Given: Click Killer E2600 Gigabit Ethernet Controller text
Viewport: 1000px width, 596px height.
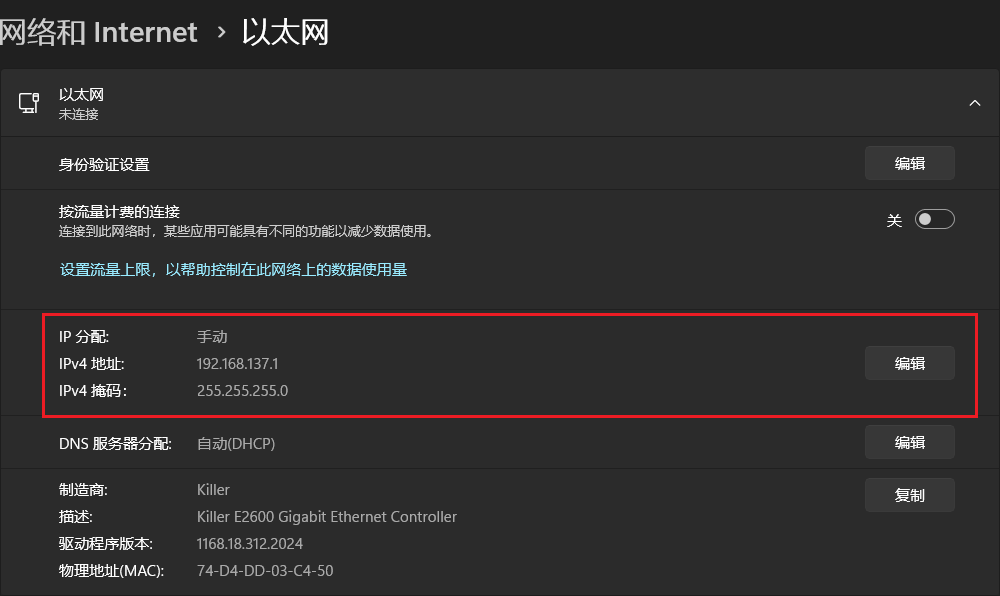Looking at the screenshot, I should click(x=327, y=516).
